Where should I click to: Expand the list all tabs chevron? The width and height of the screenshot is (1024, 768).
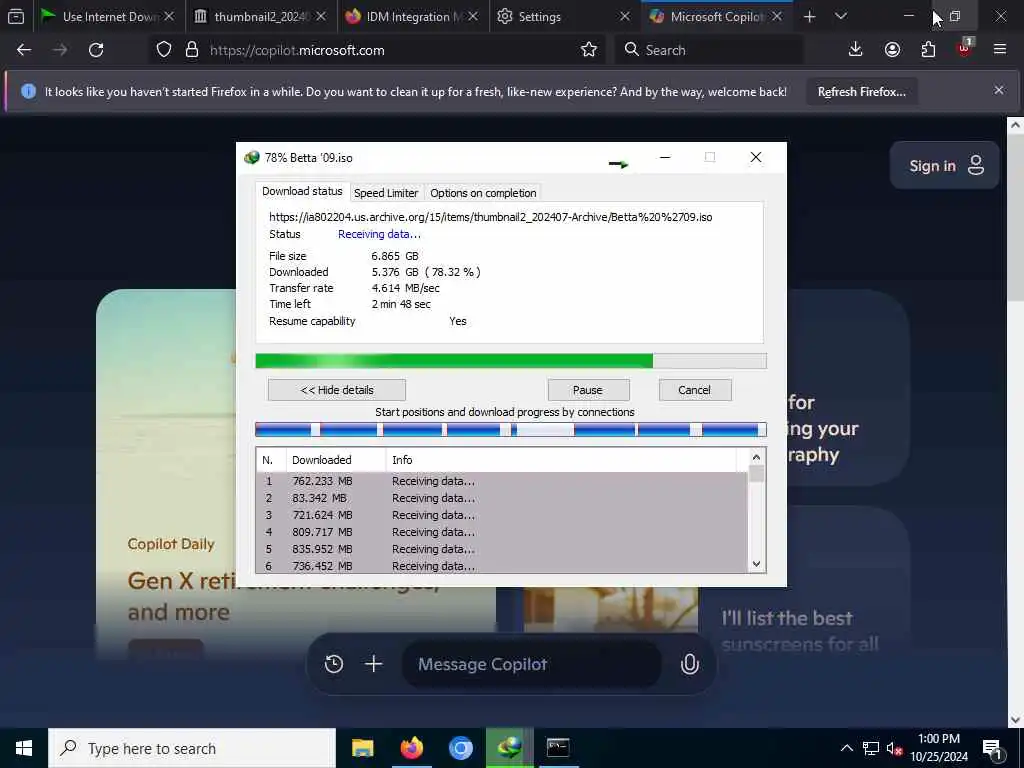[x=841, y=16]
